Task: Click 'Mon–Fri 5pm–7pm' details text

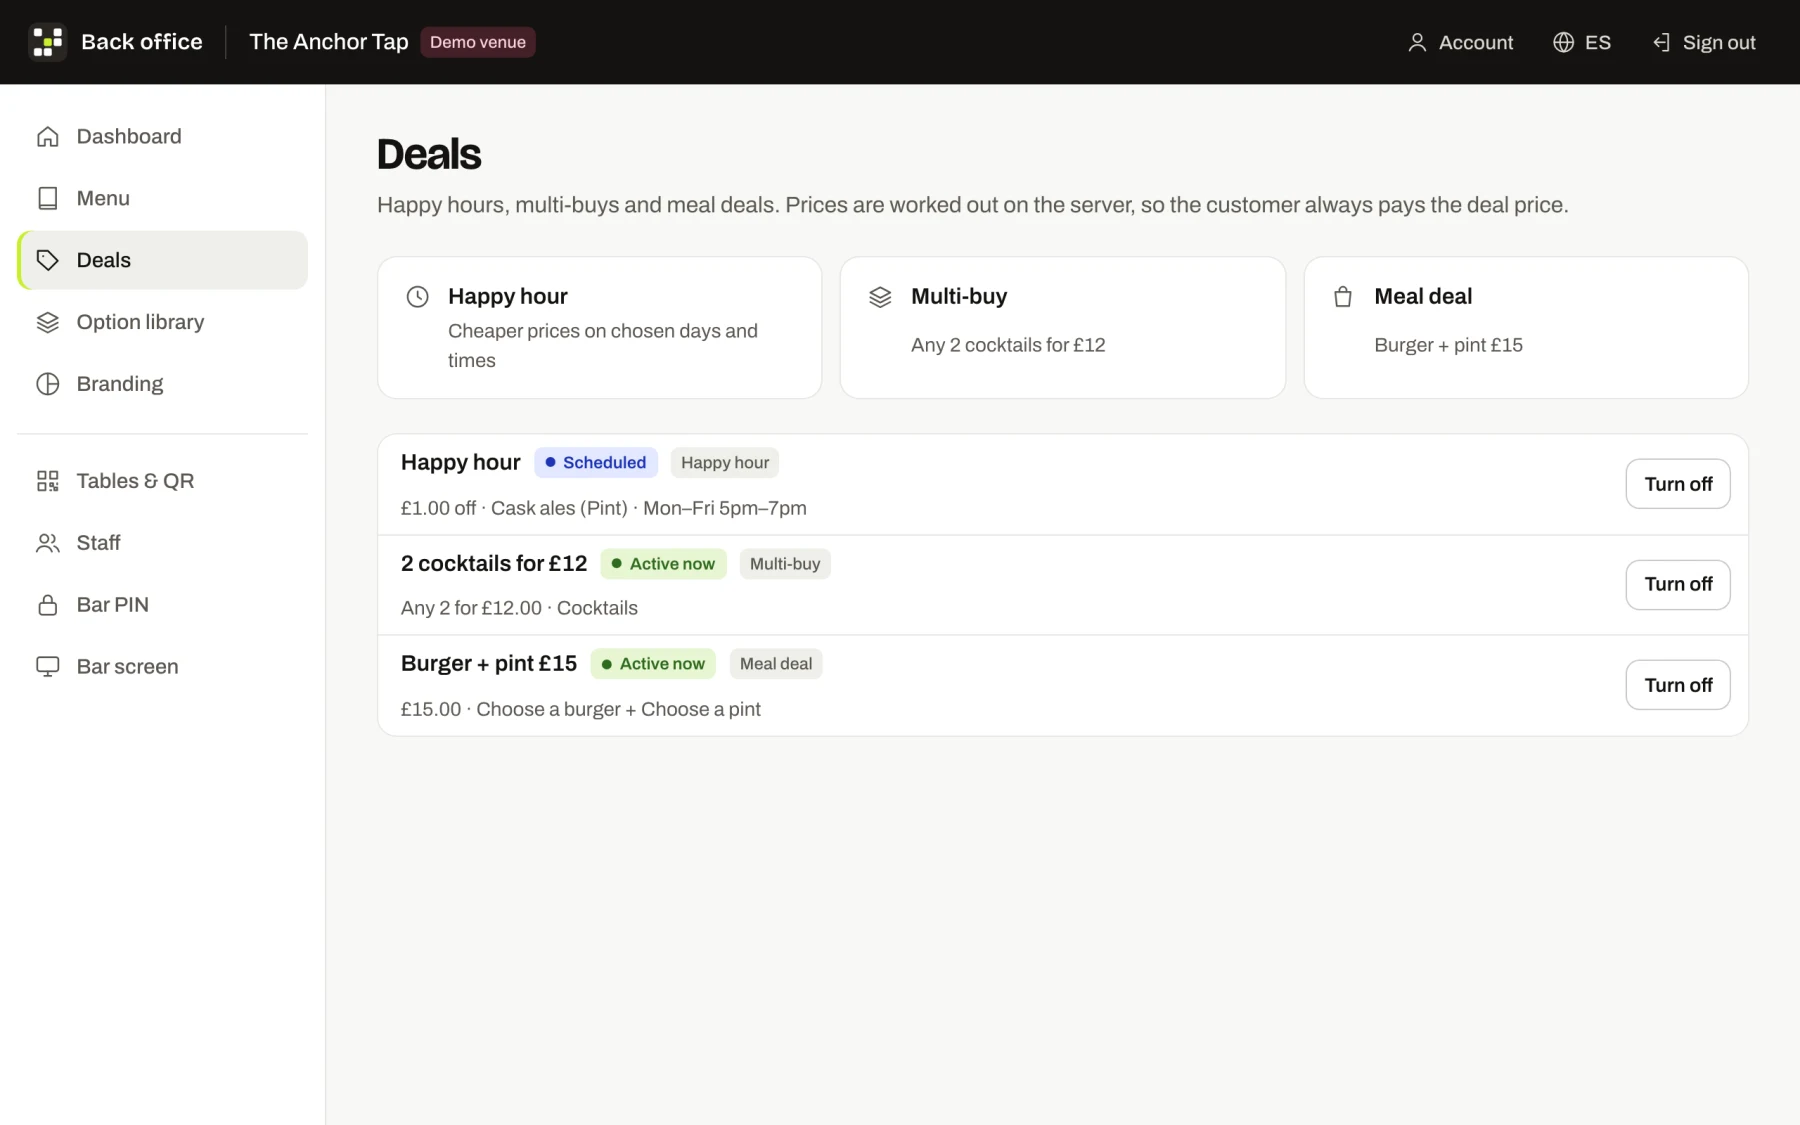Action: [725, 509]
